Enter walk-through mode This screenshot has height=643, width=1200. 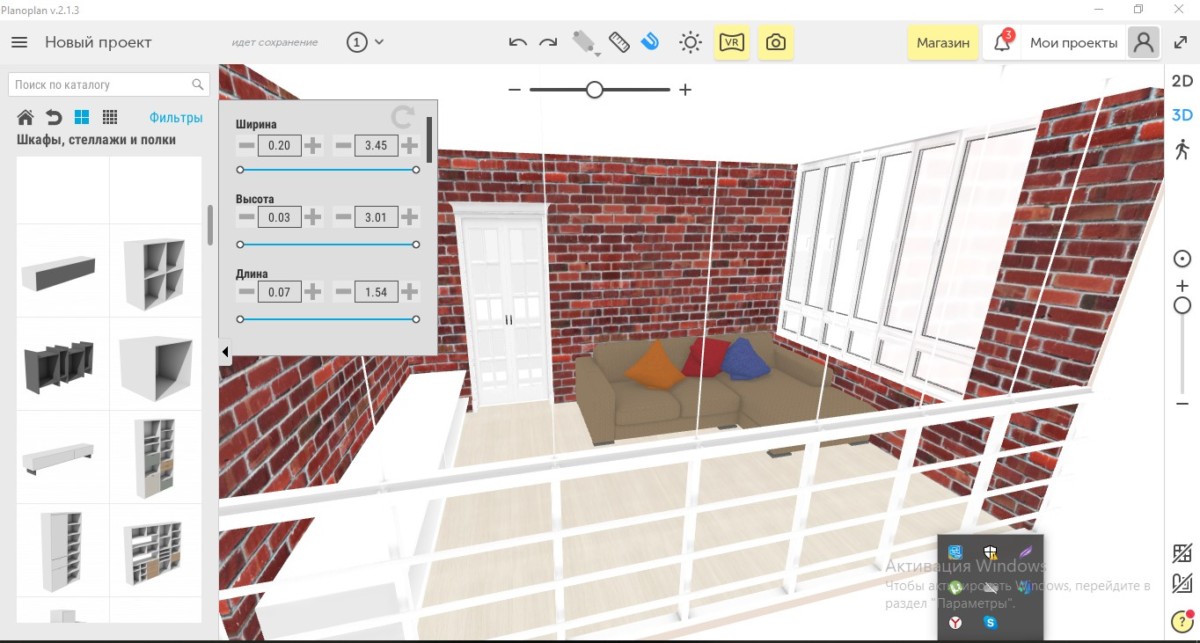1183,150
